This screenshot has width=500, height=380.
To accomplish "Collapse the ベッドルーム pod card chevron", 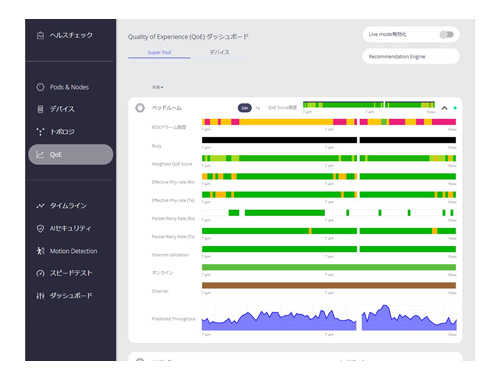I will point(444,108).
